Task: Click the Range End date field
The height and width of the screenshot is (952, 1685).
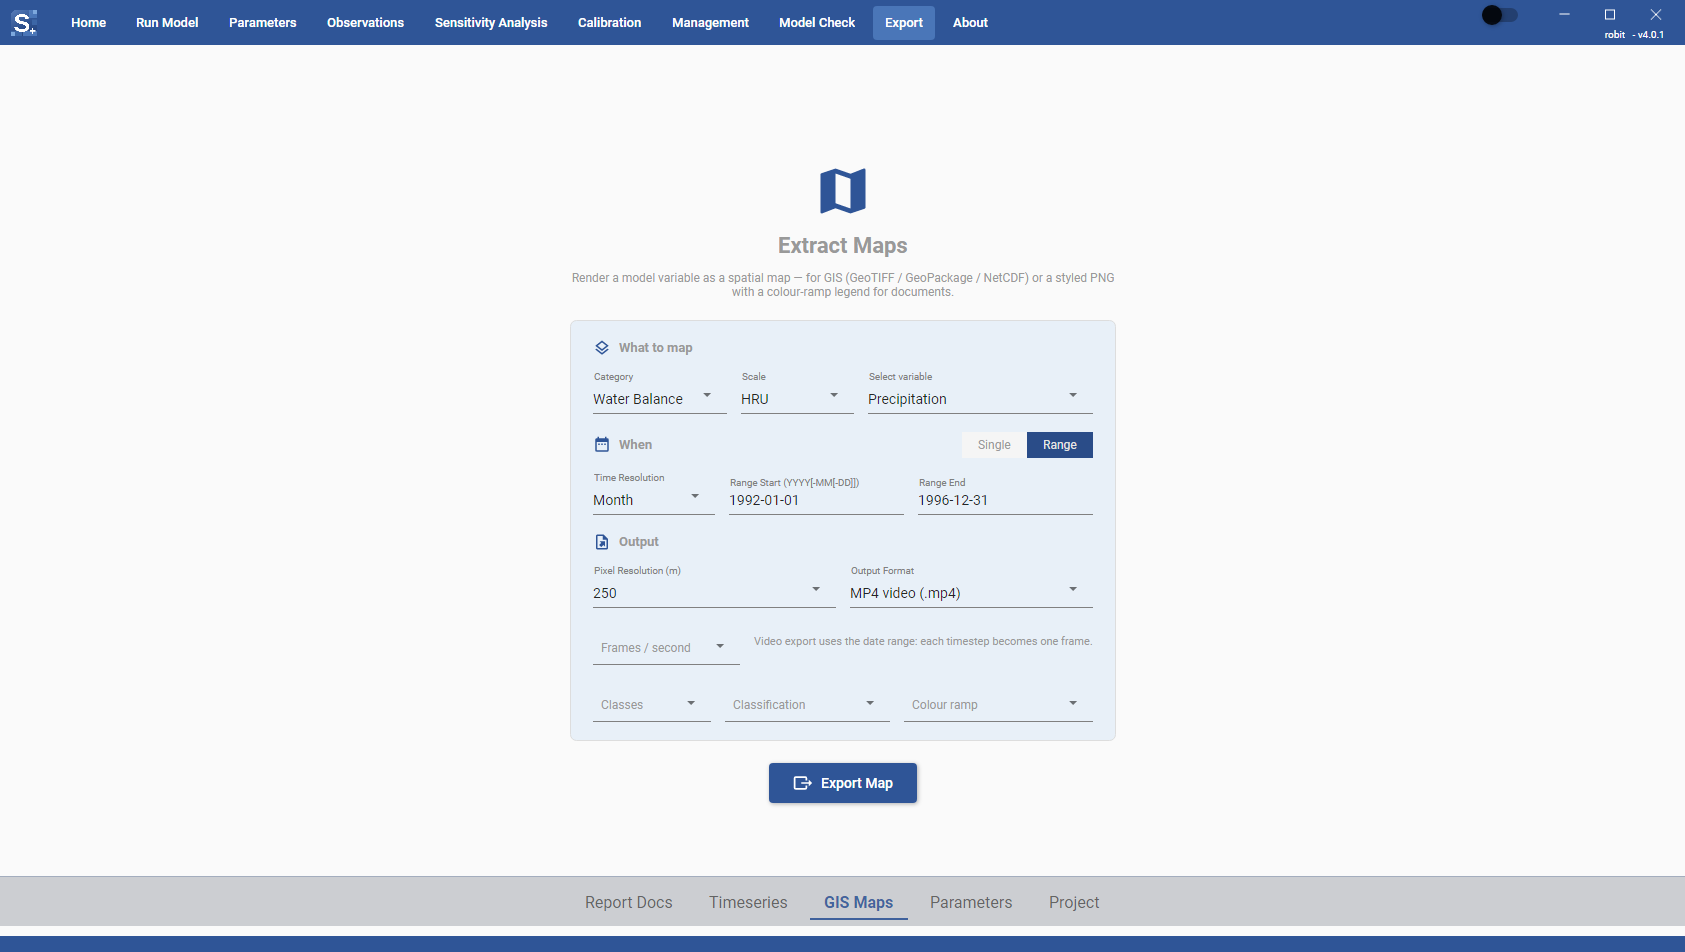Action: [1005, 500]
